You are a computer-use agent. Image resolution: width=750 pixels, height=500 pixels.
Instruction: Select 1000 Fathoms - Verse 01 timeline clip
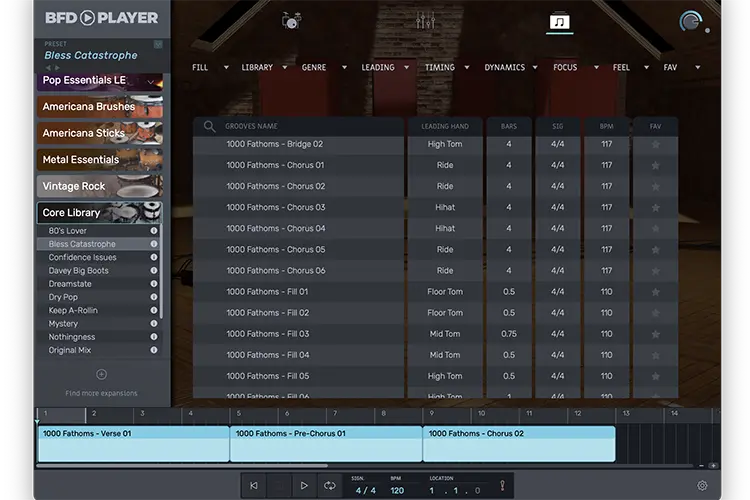[x=133, y=444]
